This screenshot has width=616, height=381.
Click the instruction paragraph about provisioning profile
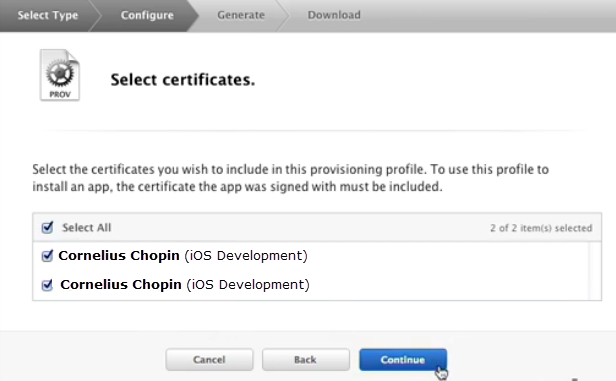[290, 178]
